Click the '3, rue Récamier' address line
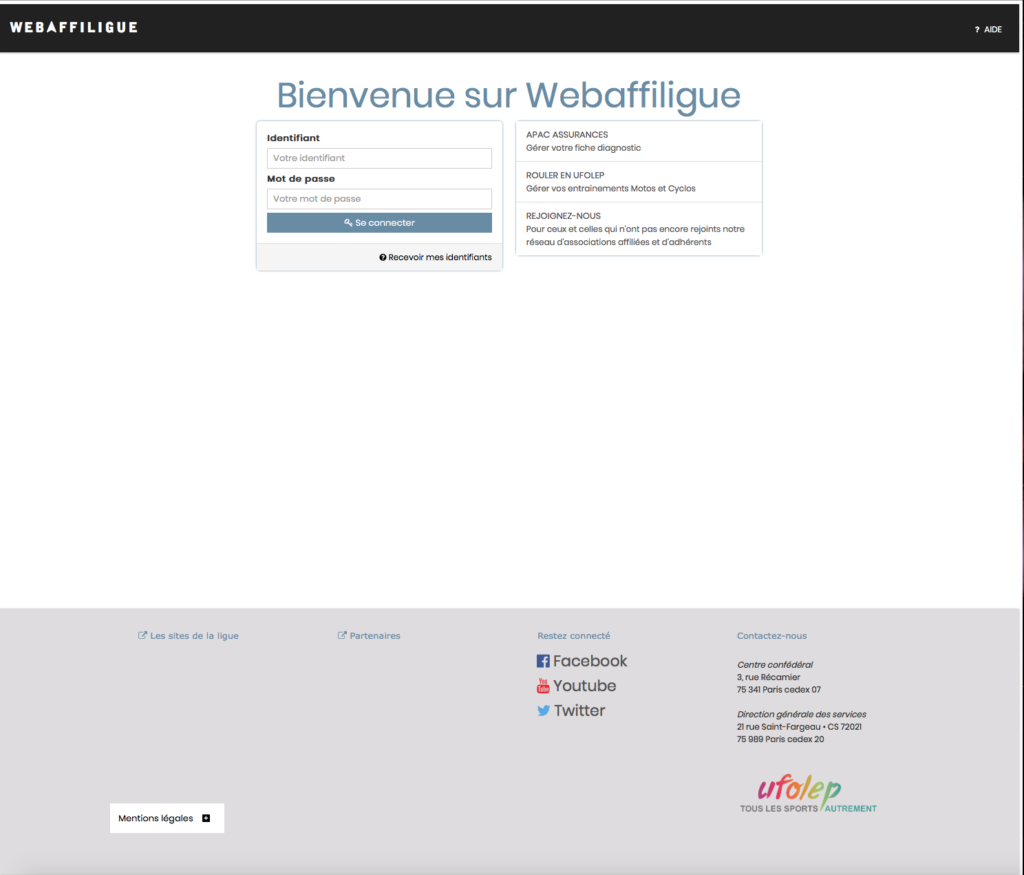The width and height of the screenshot is (1024, 875). pos(768,677)
